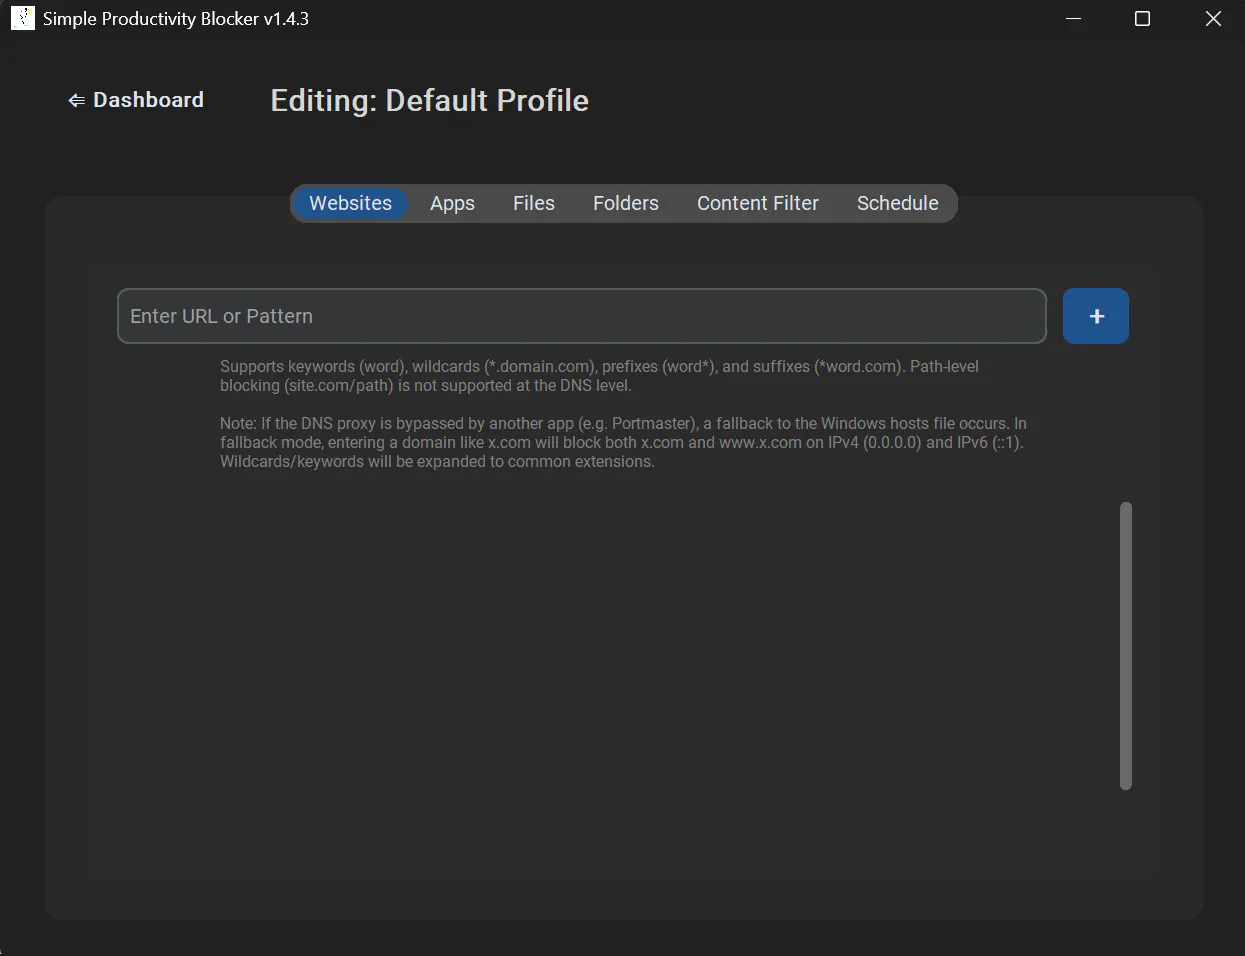
Task: Open the Schedule tab
Action: point(898,203)
